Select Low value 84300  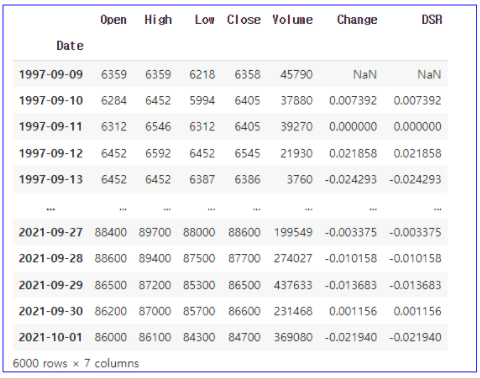199,337
